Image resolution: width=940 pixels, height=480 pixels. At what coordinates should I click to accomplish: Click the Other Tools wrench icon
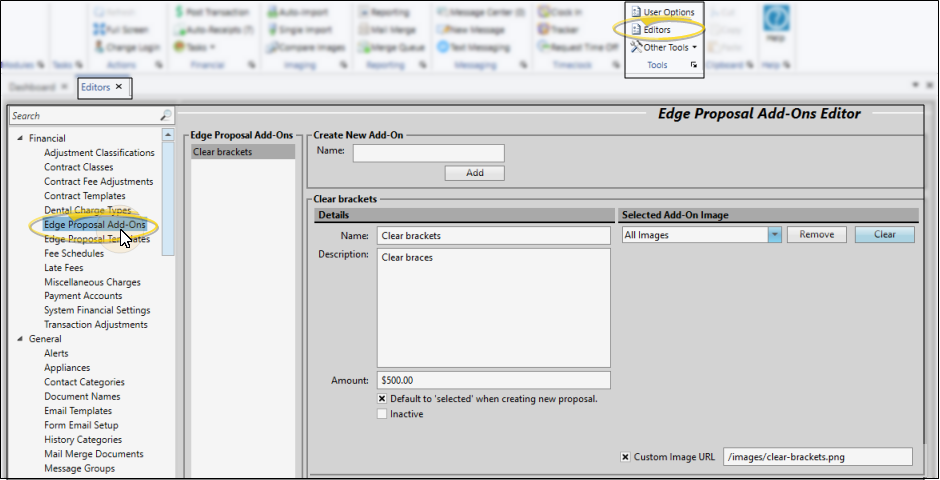pyautogui.click(x=636, y=47)
